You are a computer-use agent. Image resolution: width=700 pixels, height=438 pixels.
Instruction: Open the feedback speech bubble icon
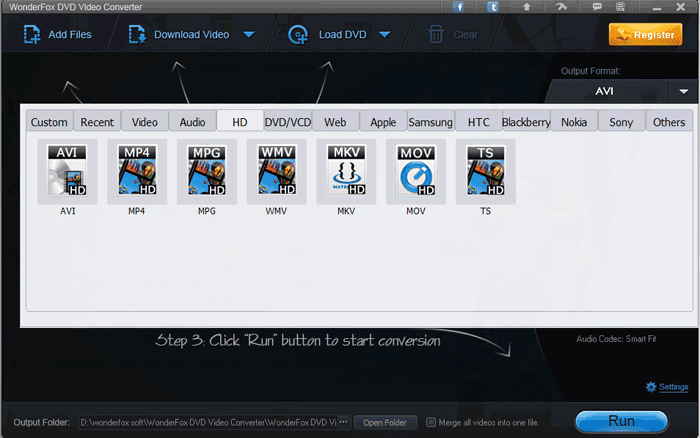(x=597, y=7)
